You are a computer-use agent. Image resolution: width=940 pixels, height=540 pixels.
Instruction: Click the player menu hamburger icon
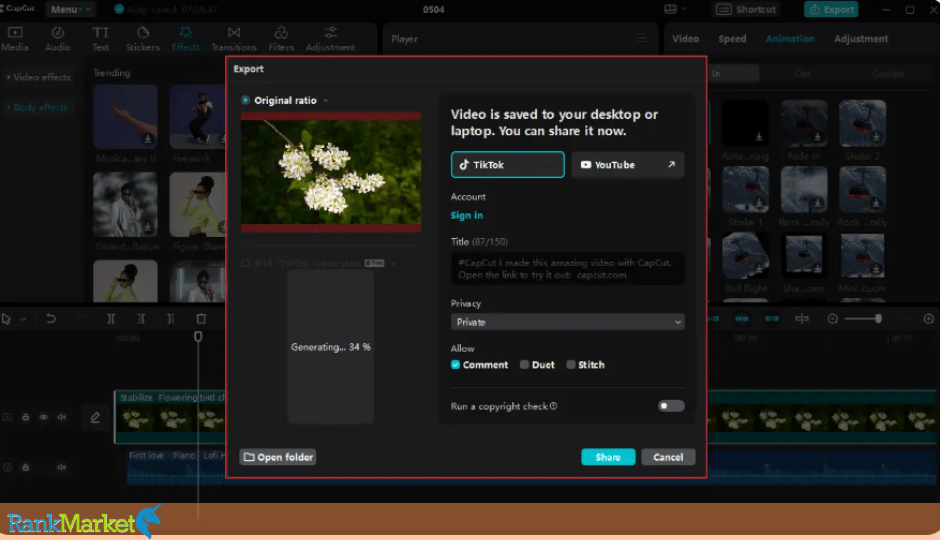(x=641, y=39)
